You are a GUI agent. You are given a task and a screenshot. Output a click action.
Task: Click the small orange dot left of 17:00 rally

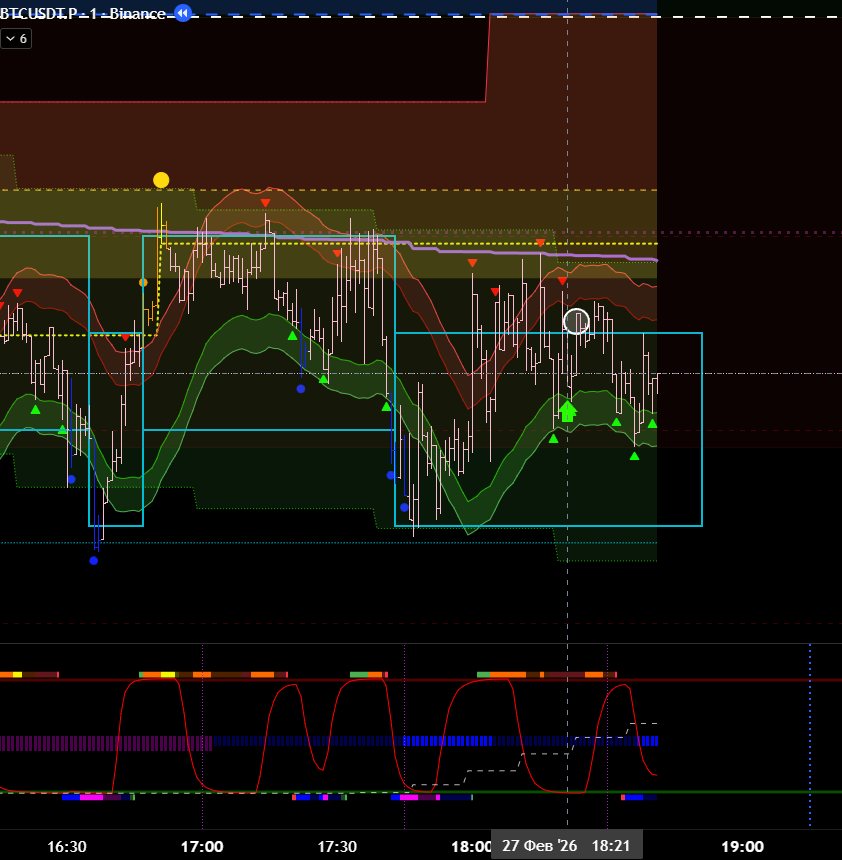coord(143,283)
